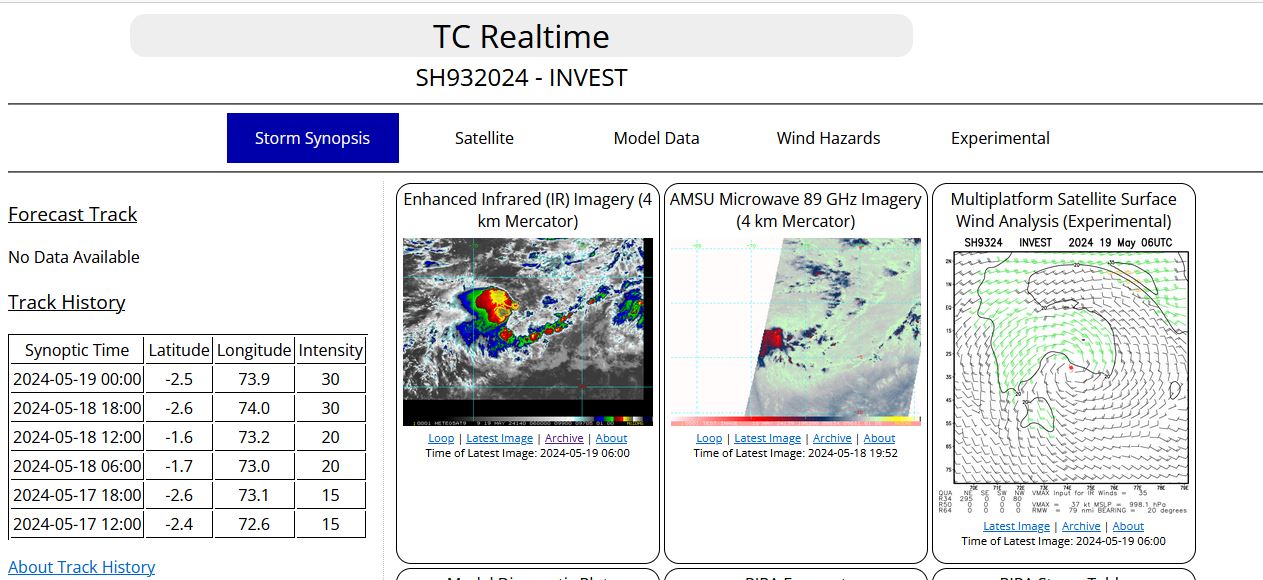Click Loop link under Enhanced Infrared imagery
This screenshot has width=1263, height=580.
[441, 438]
